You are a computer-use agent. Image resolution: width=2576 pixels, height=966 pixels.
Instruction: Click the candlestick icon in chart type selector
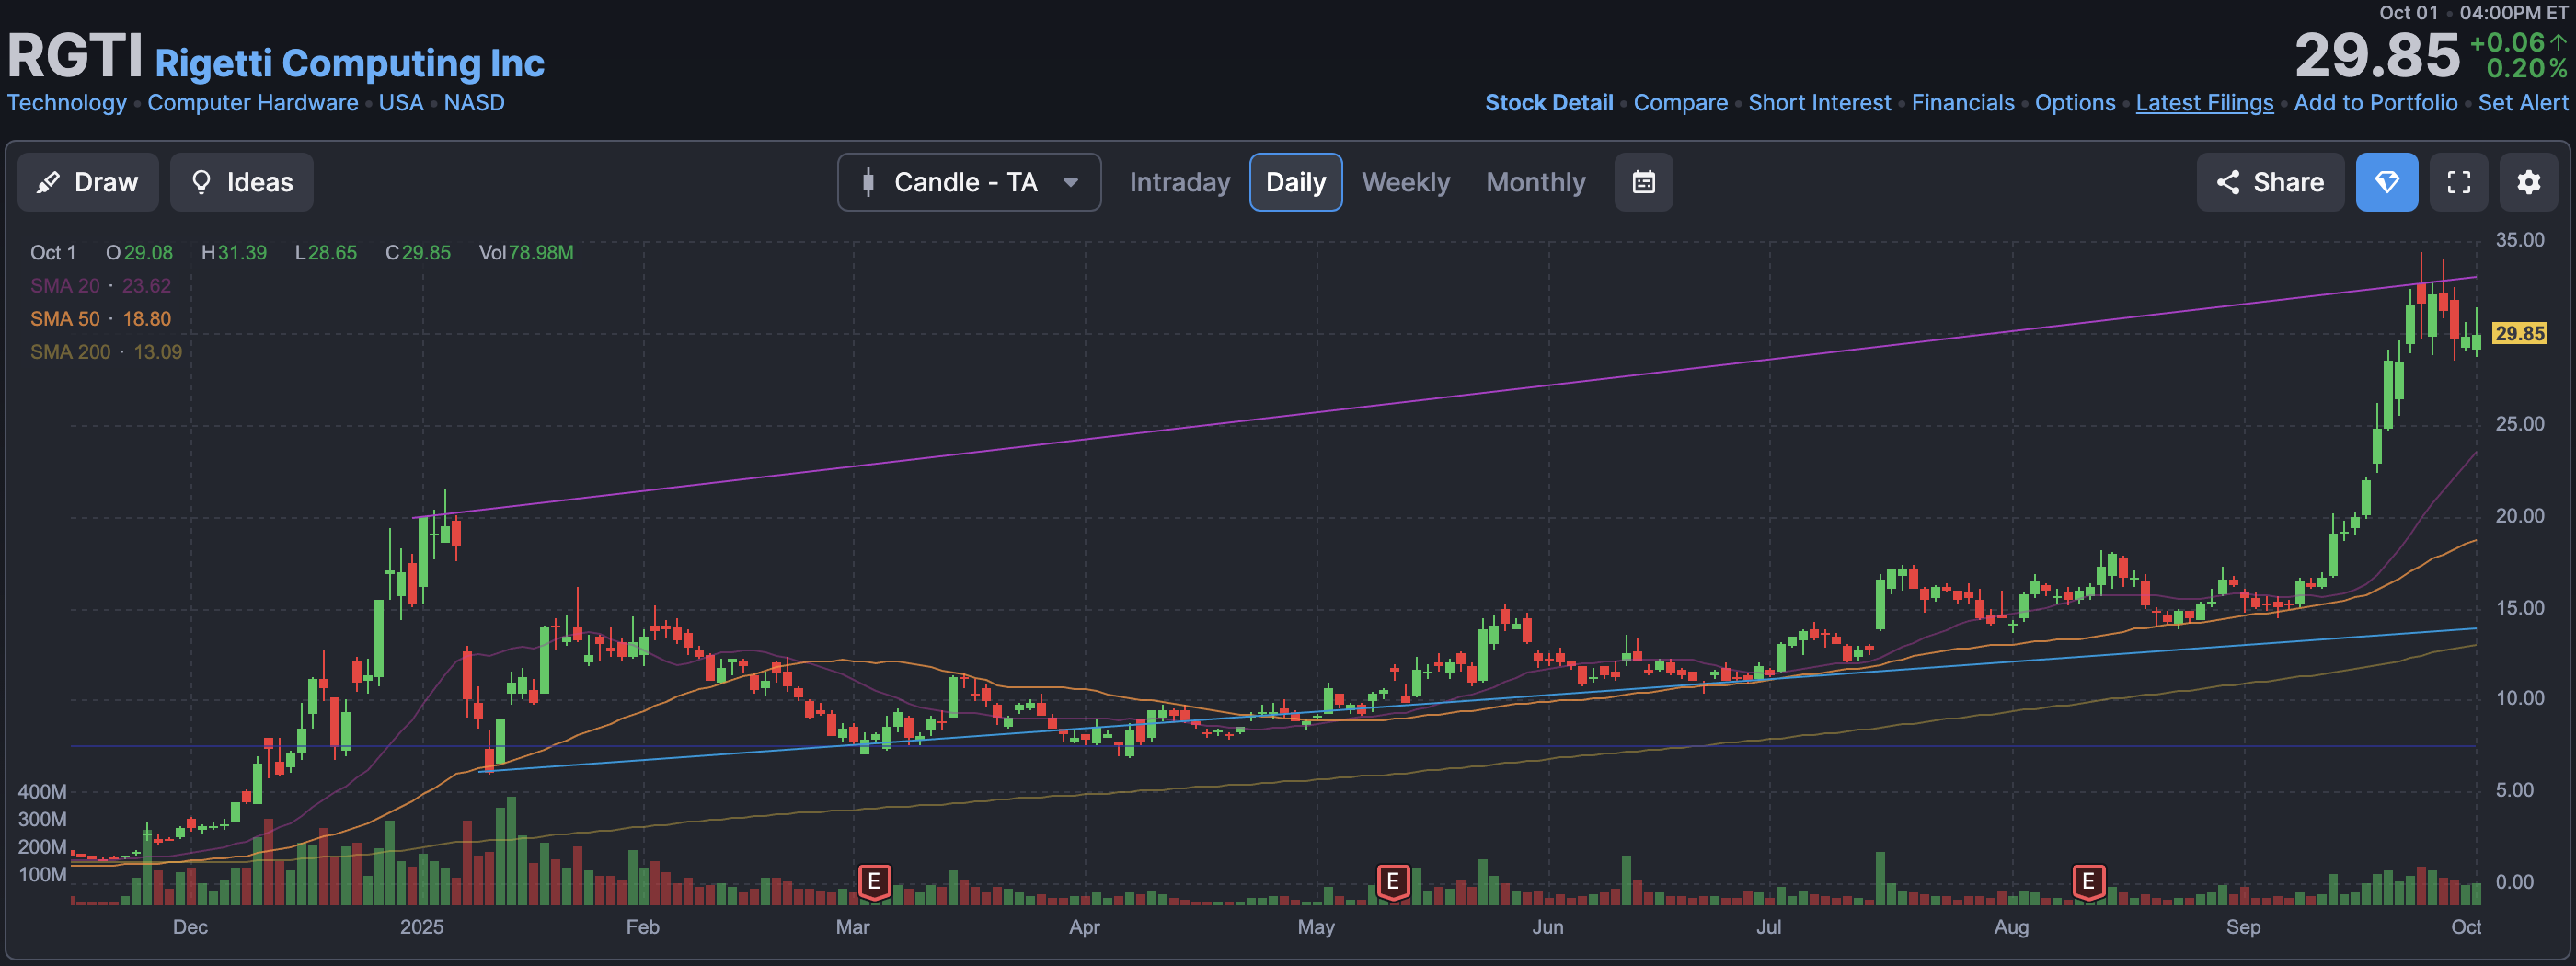868,182
